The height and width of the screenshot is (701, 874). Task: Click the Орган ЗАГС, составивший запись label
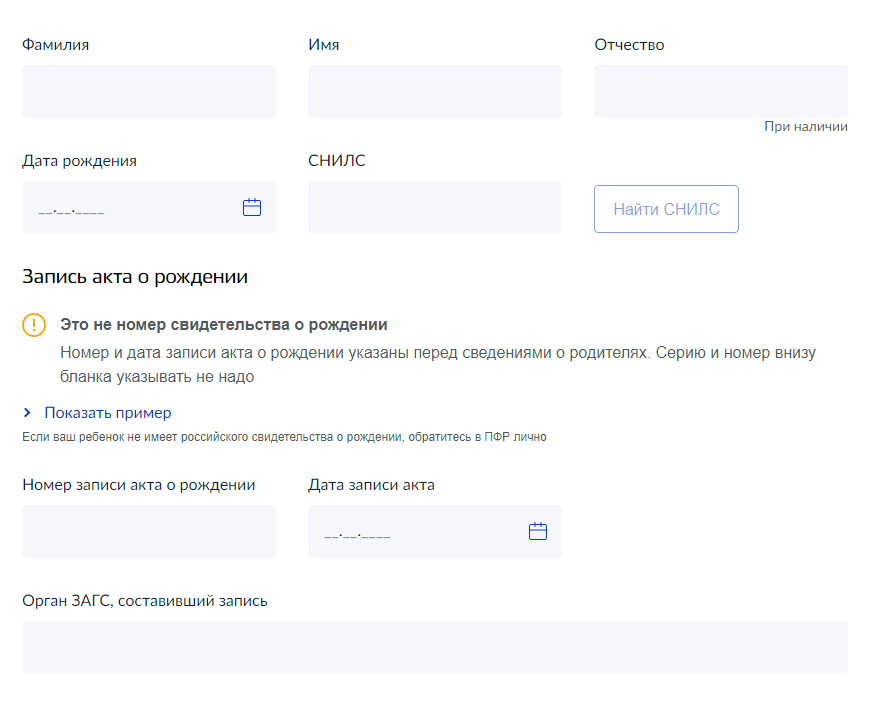(x=145, y=601)
